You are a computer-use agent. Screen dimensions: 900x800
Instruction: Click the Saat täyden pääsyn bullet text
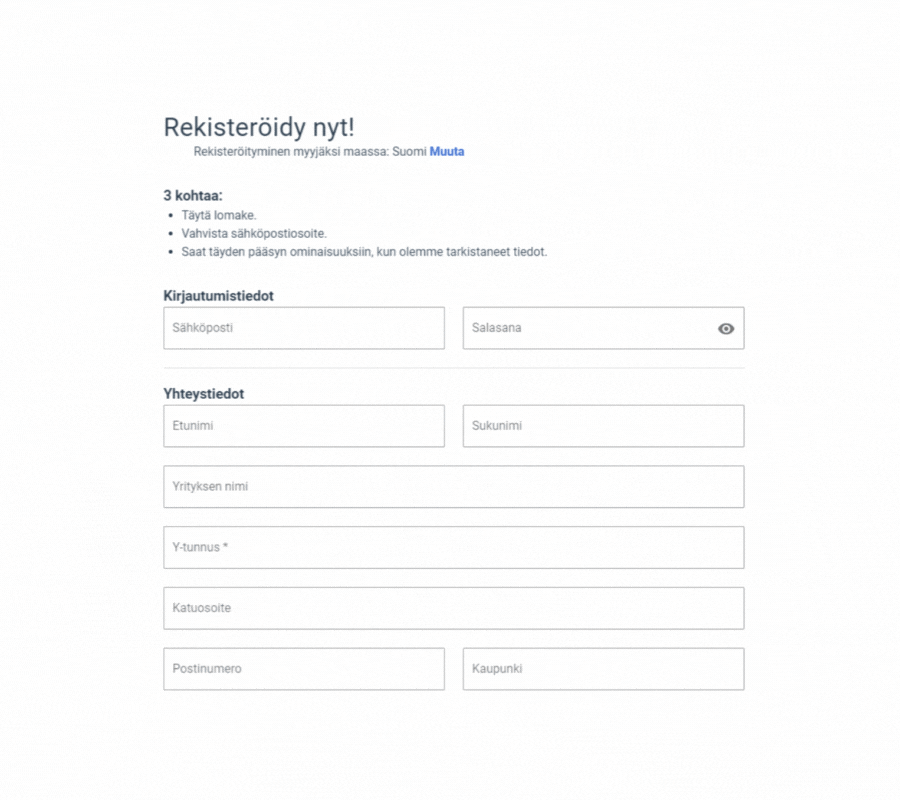[x=364, y=252]
